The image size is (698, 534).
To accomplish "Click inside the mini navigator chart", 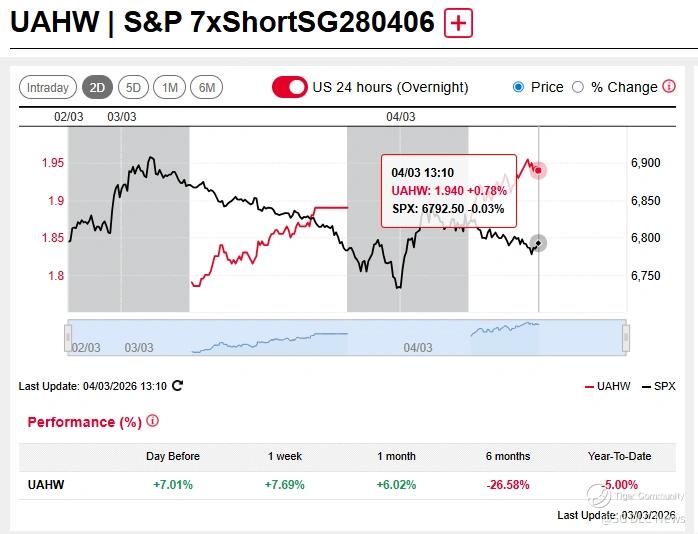I will coord(350,336).
